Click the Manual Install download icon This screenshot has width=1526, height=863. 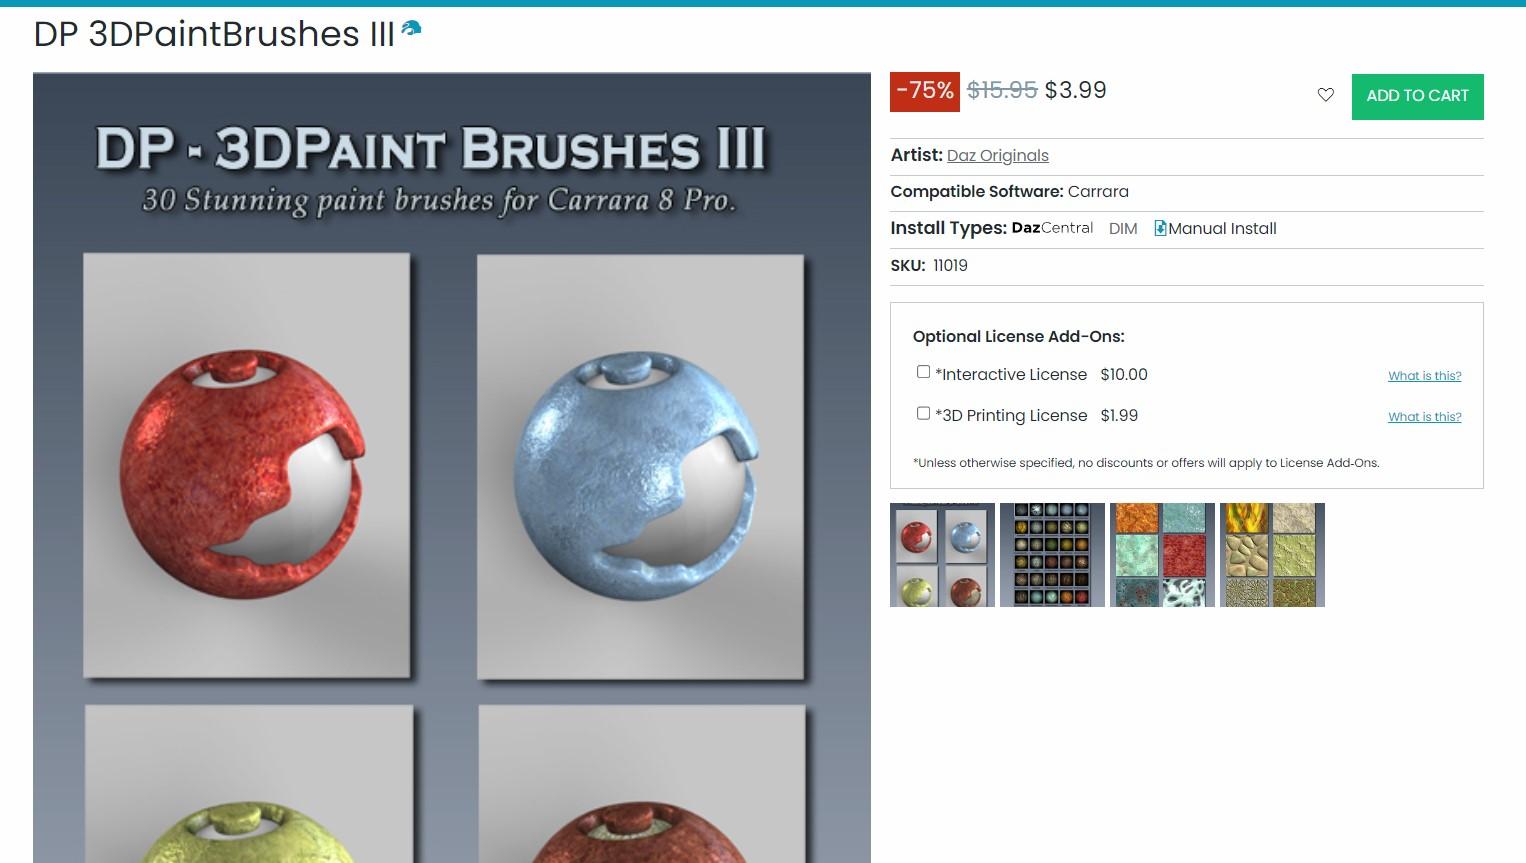[x=1160, y=228]
